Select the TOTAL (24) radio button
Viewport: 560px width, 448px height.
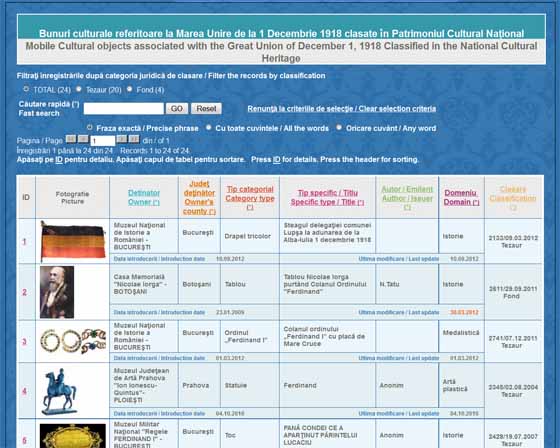click(x=26, y=89)
